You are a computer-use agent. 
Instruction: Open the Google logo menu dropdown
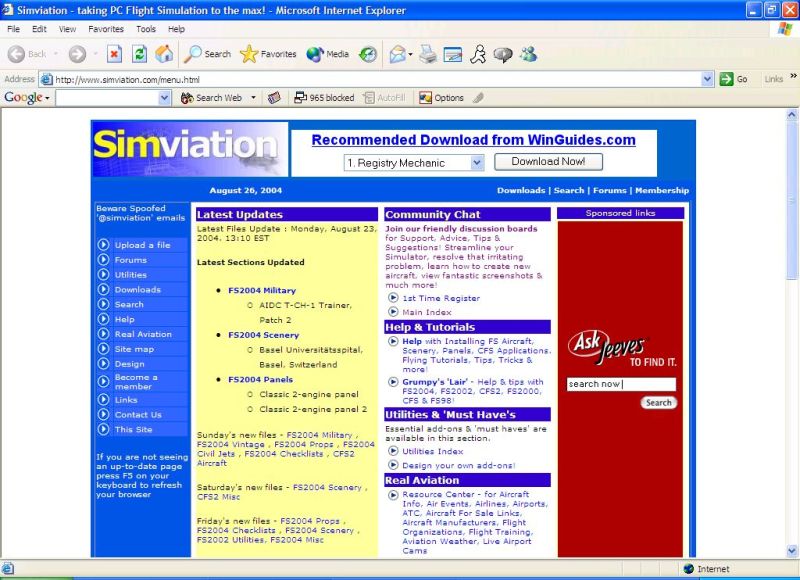click(x=47, y=98)
